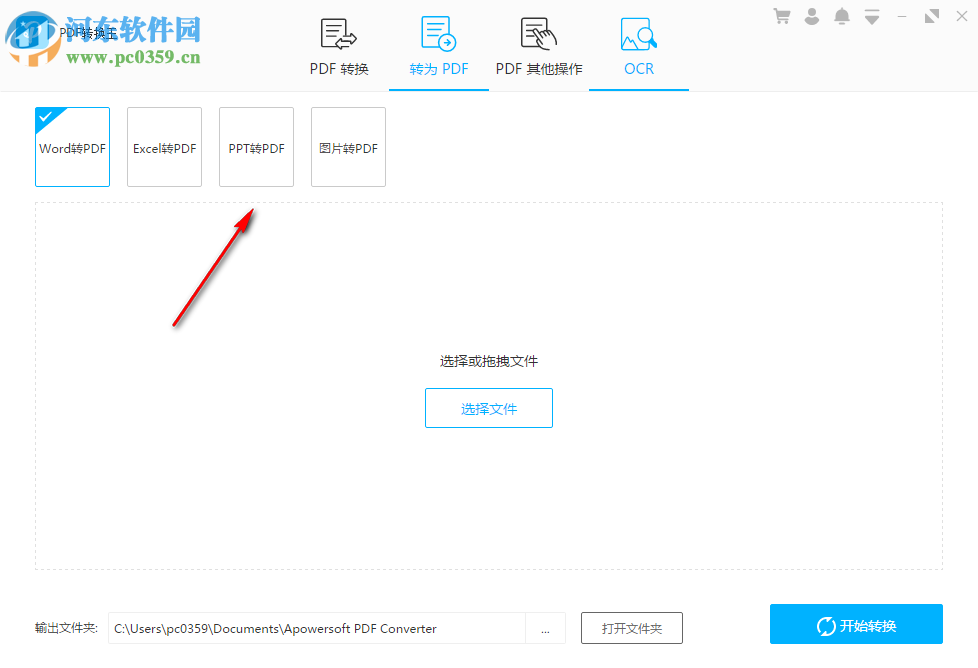
Task: Click the PDF 其他操作 hand icon
Action: (x=537, y=32)
